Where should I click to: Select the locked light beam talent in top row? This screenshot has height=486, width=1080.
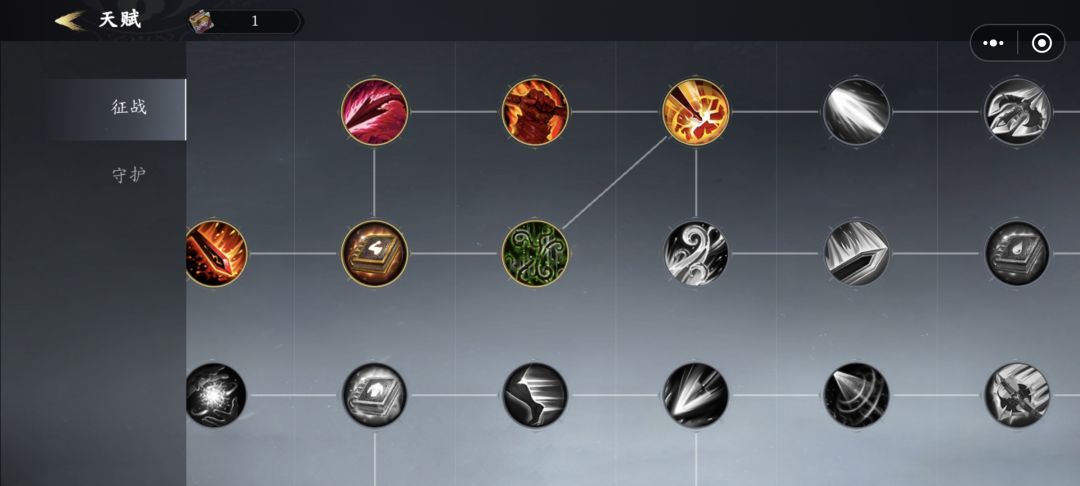[857, 112]
